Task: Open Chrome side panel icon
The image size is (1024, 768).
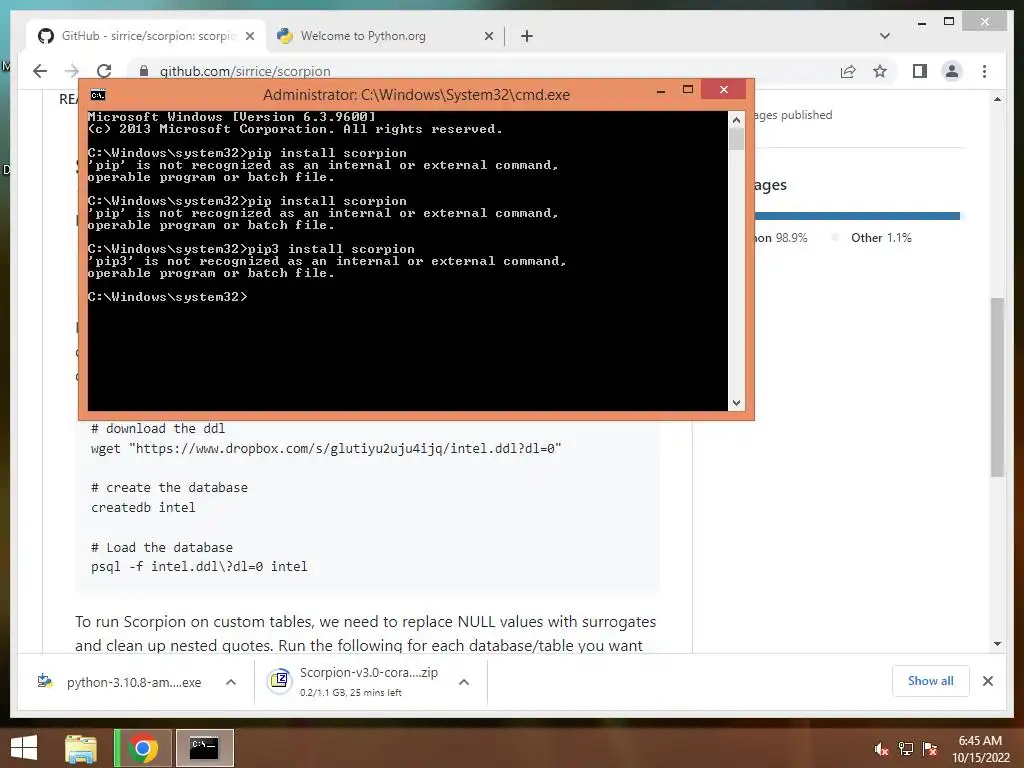Action: coord(920,71)
